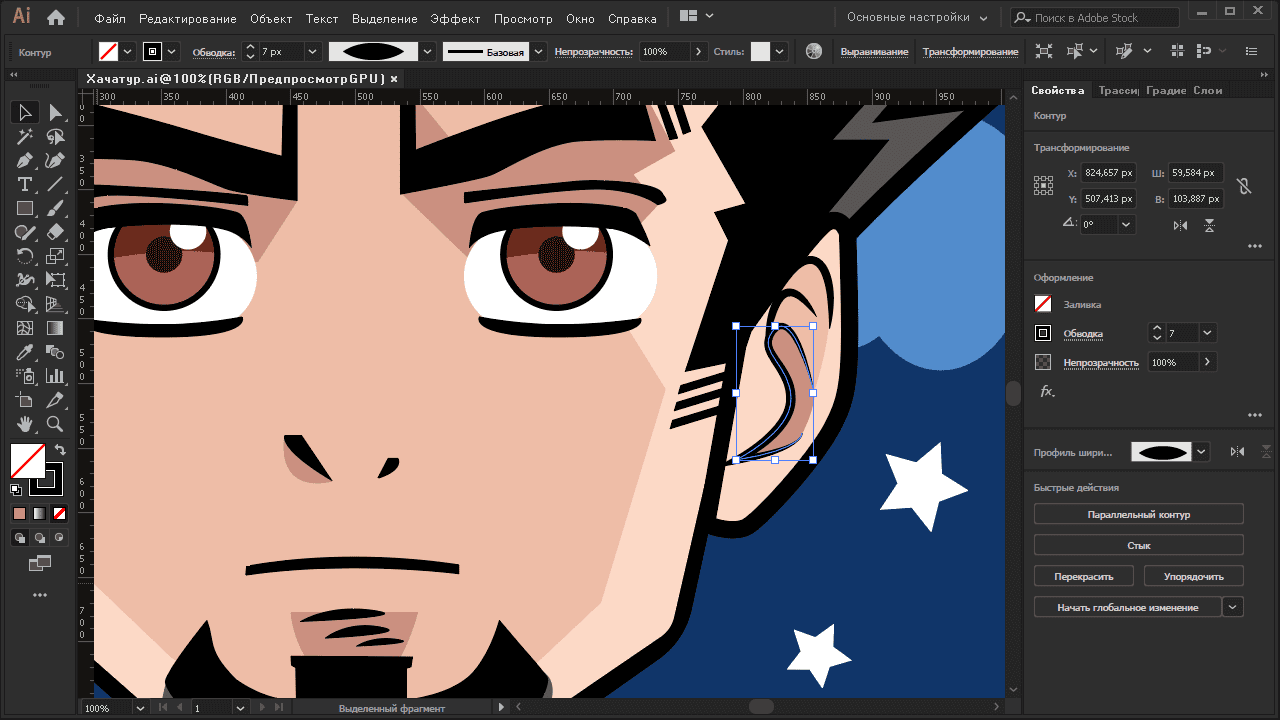Click the Home icon
Viewport: 1280px width, 720px height.
(56, 18)
